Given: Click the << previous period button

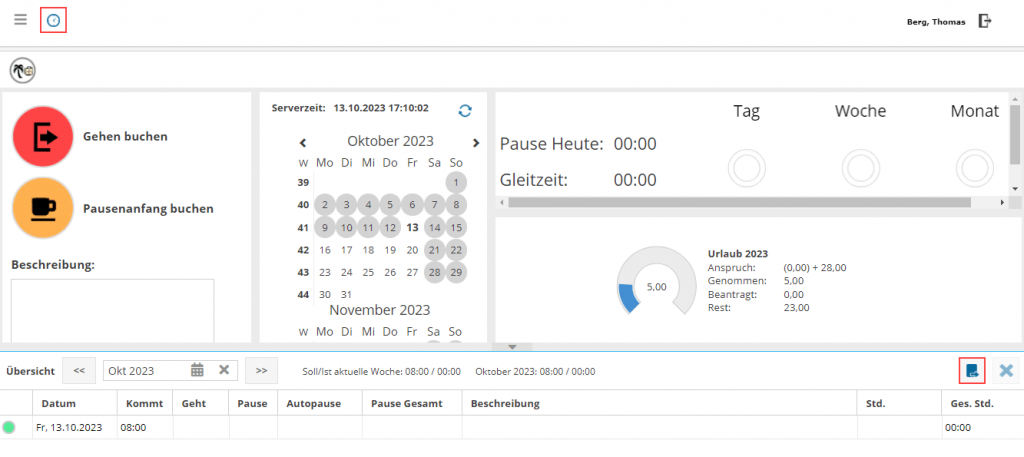Looking at the screenshot, I should pyautogui.click(x=79, y=371).
